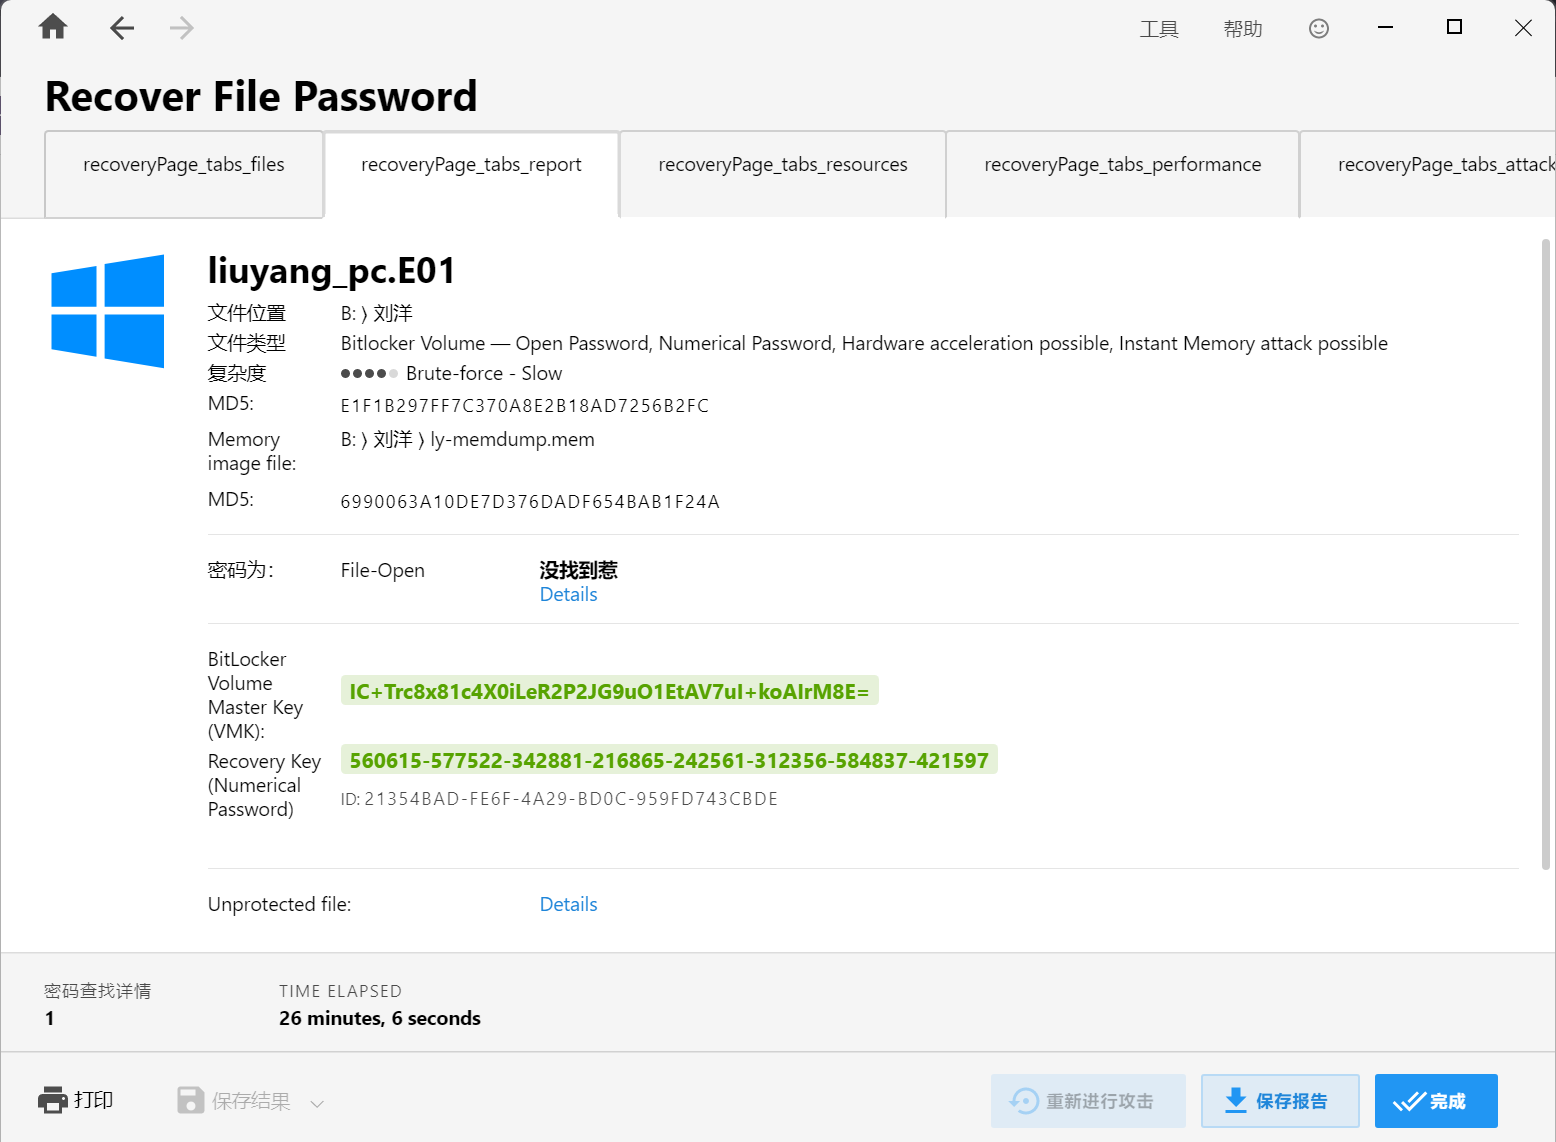Click the 密码查找详情 label

[98, 991]
